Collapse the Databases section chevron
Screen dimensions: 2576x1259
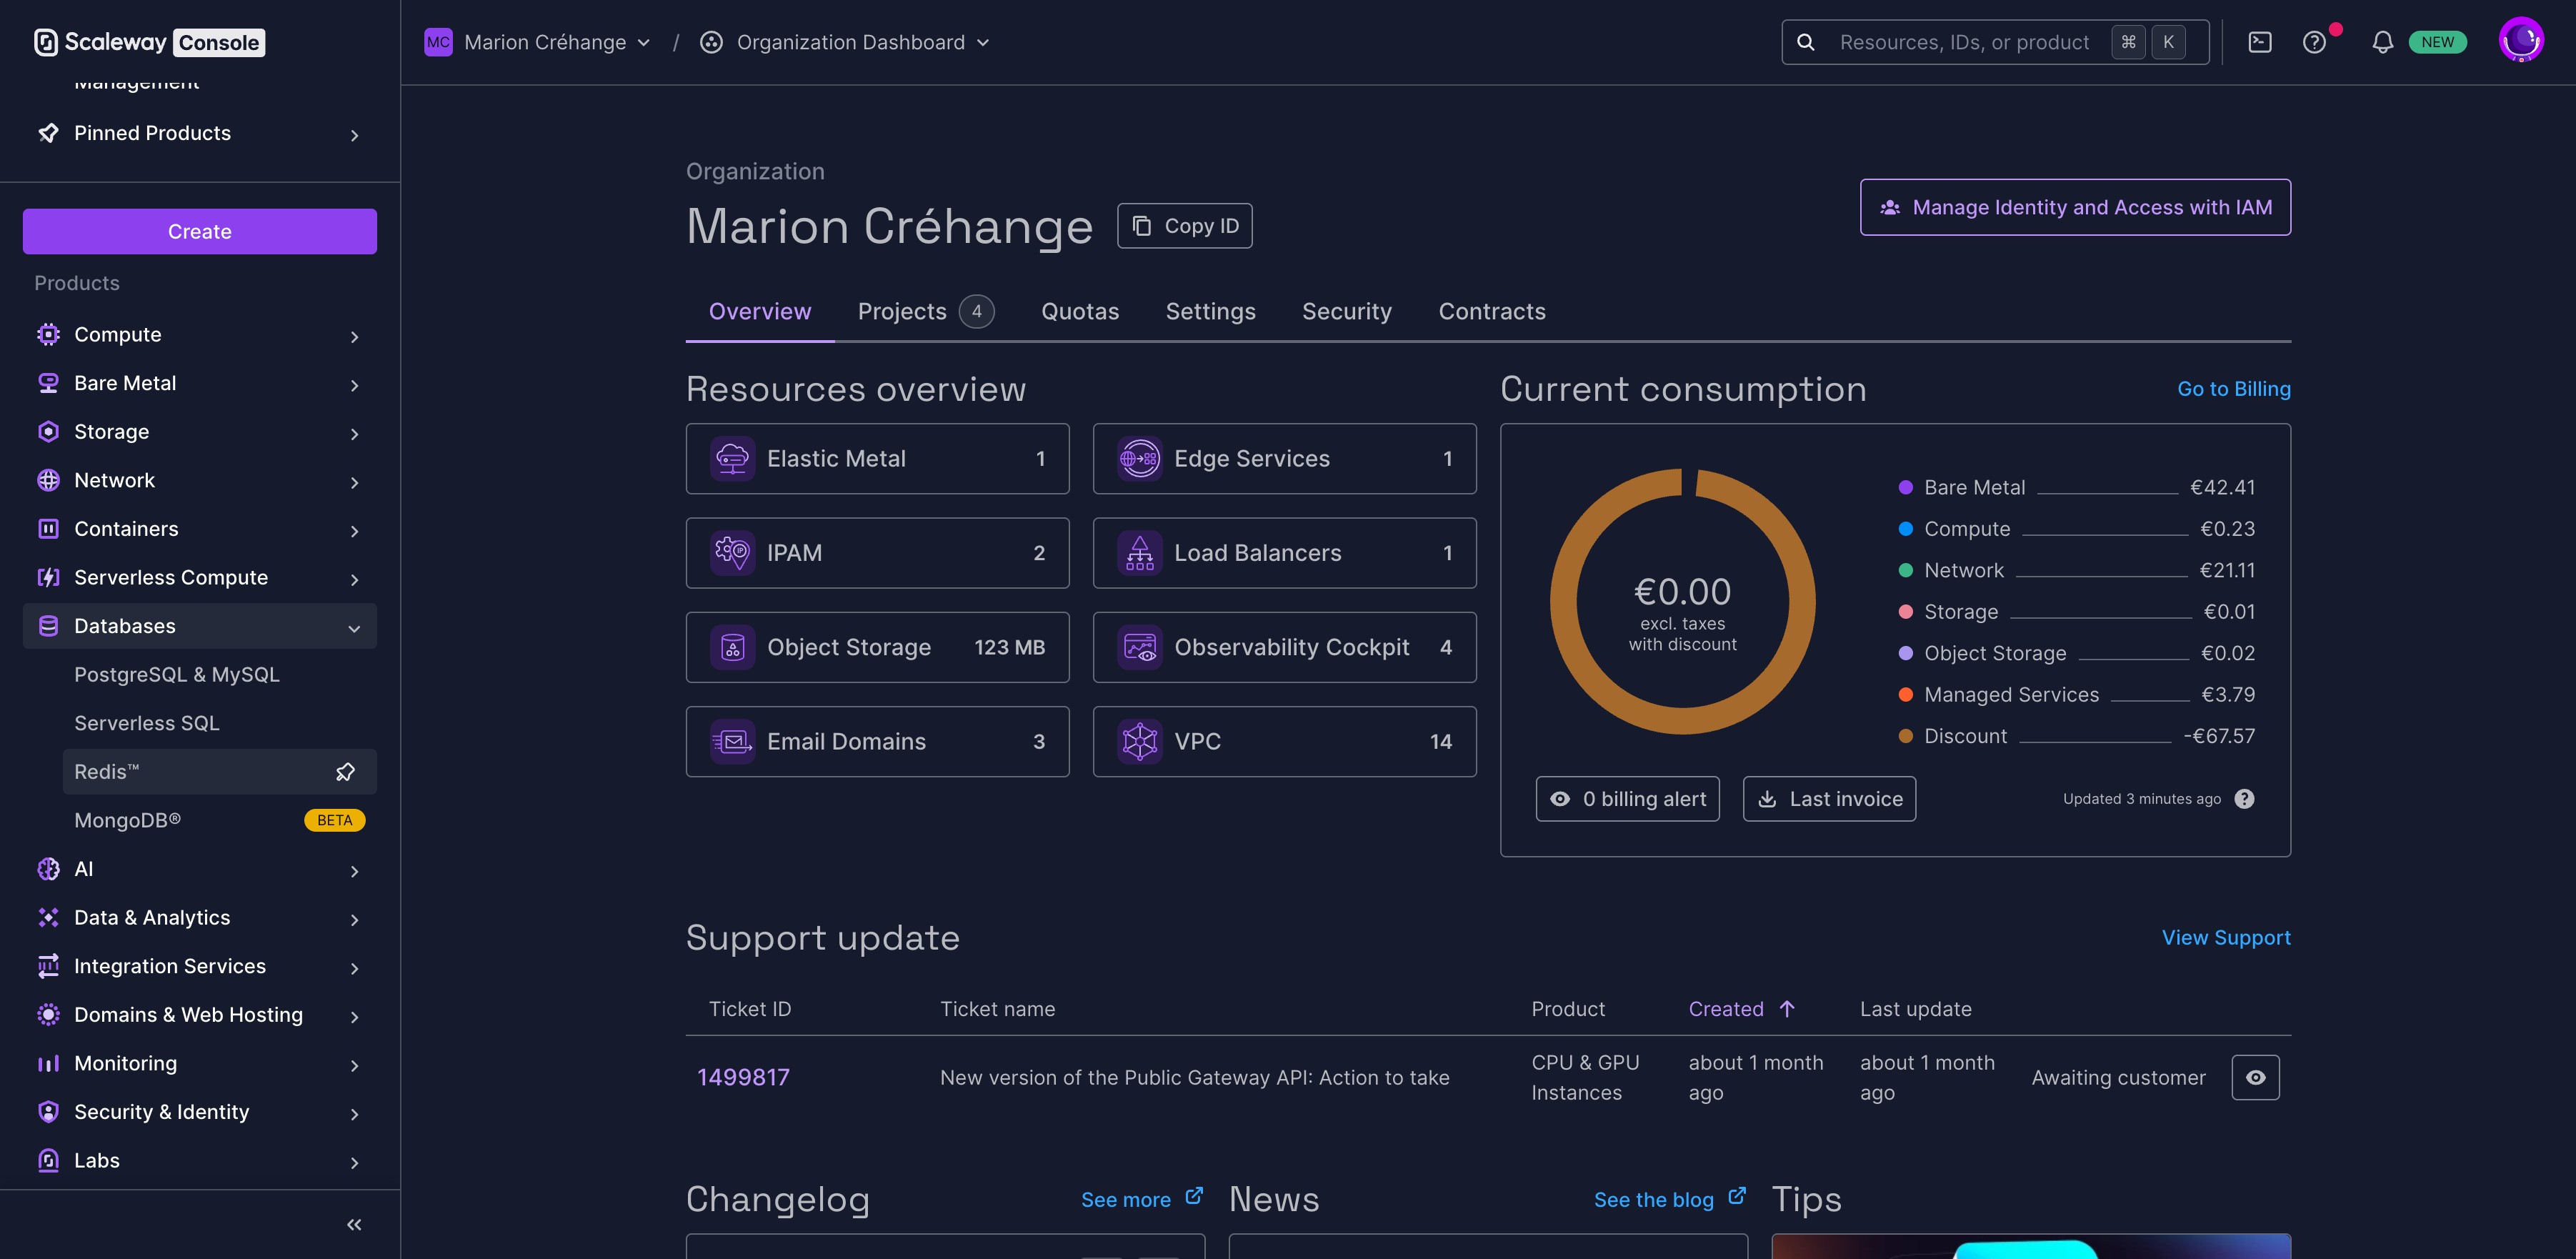[354, 628]
